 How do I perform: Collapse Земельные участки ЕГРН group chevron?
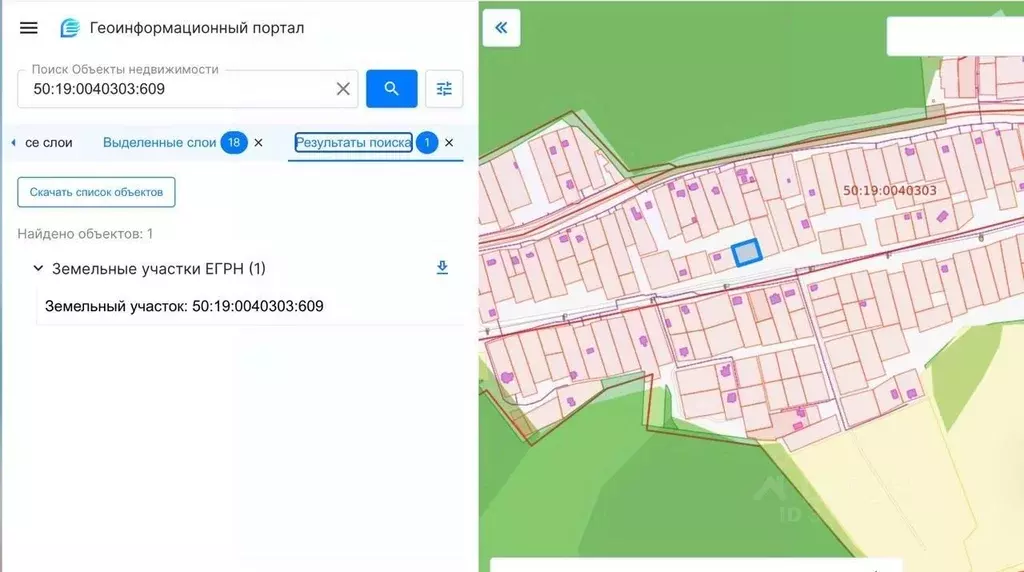(x=38, y=268)
